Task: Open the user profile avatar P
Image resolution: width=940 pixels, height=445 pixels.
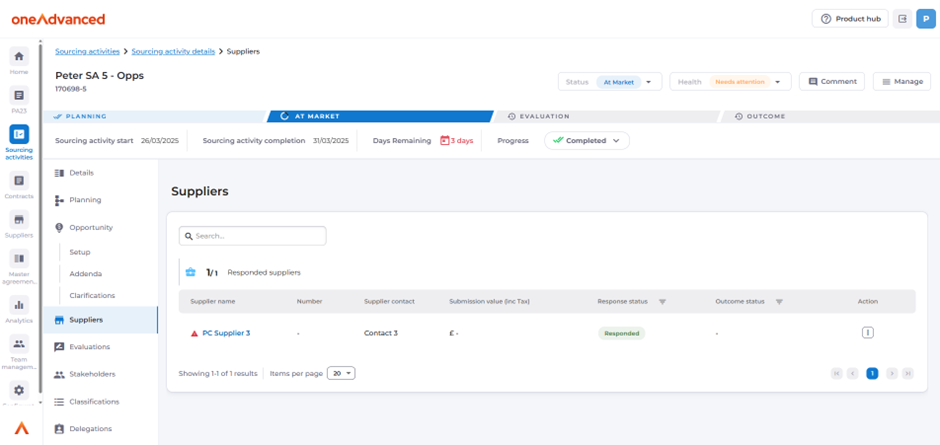Action: 926,19
